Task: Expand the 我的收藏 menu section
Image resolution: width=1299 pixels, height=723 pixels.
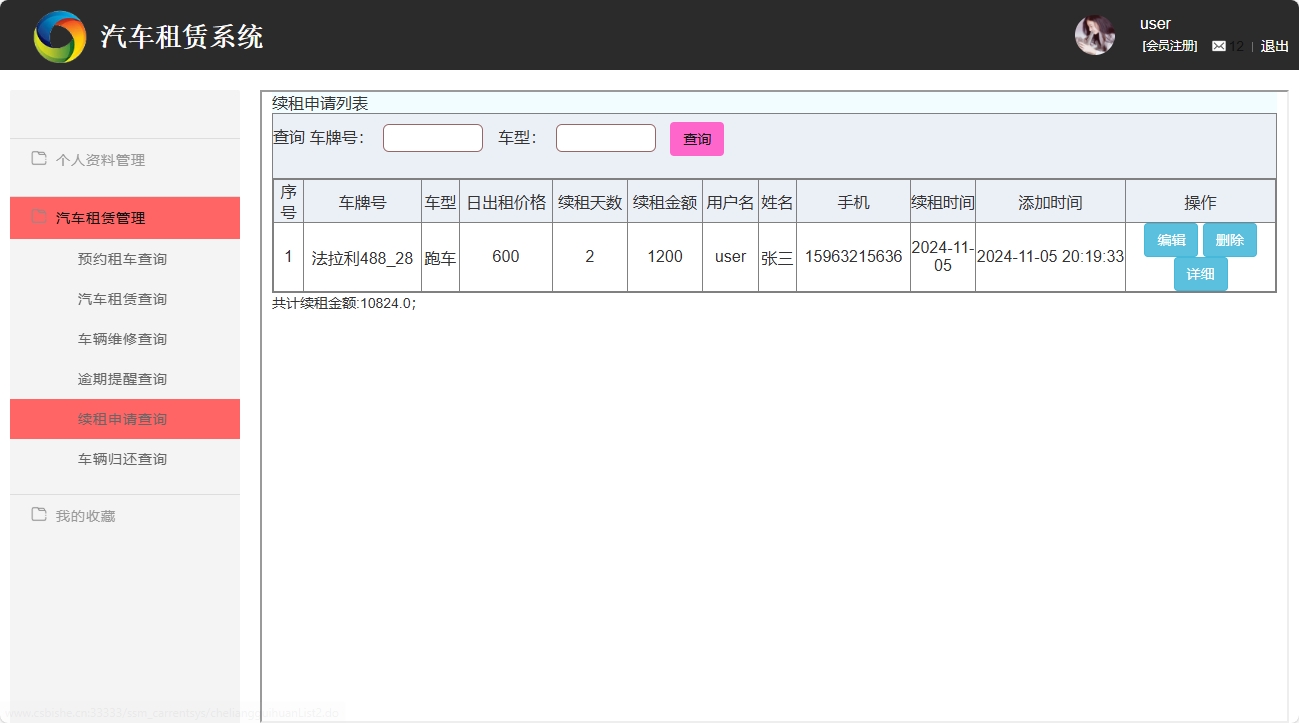Action: tap(86, 516)
